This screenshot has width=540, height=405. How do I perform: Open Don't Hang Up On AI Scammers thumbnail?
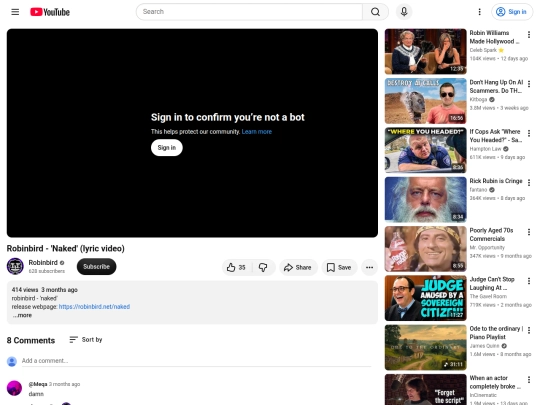[426, 101]
